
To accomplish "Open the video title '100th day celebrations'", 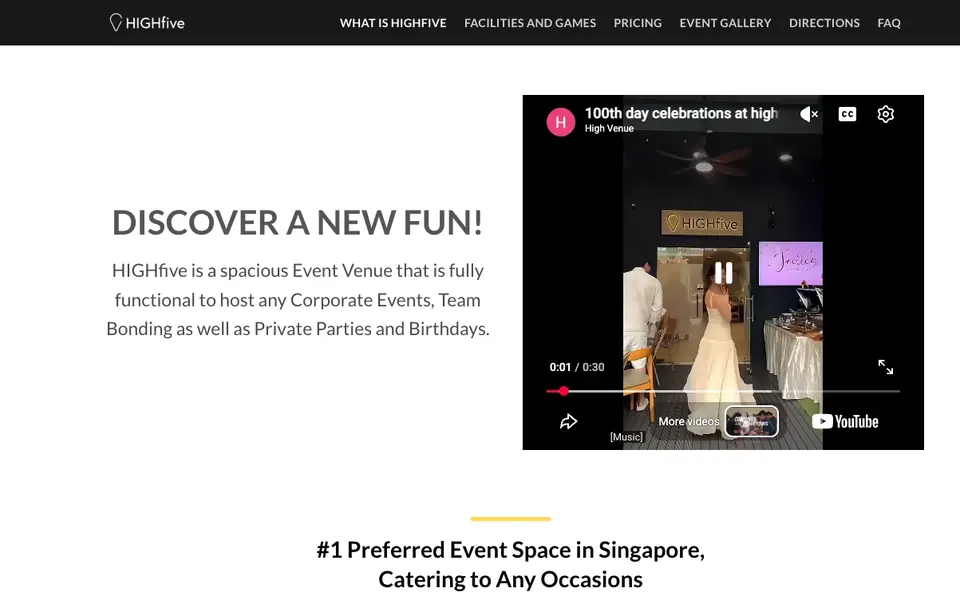I will click(x=681, y=113).
